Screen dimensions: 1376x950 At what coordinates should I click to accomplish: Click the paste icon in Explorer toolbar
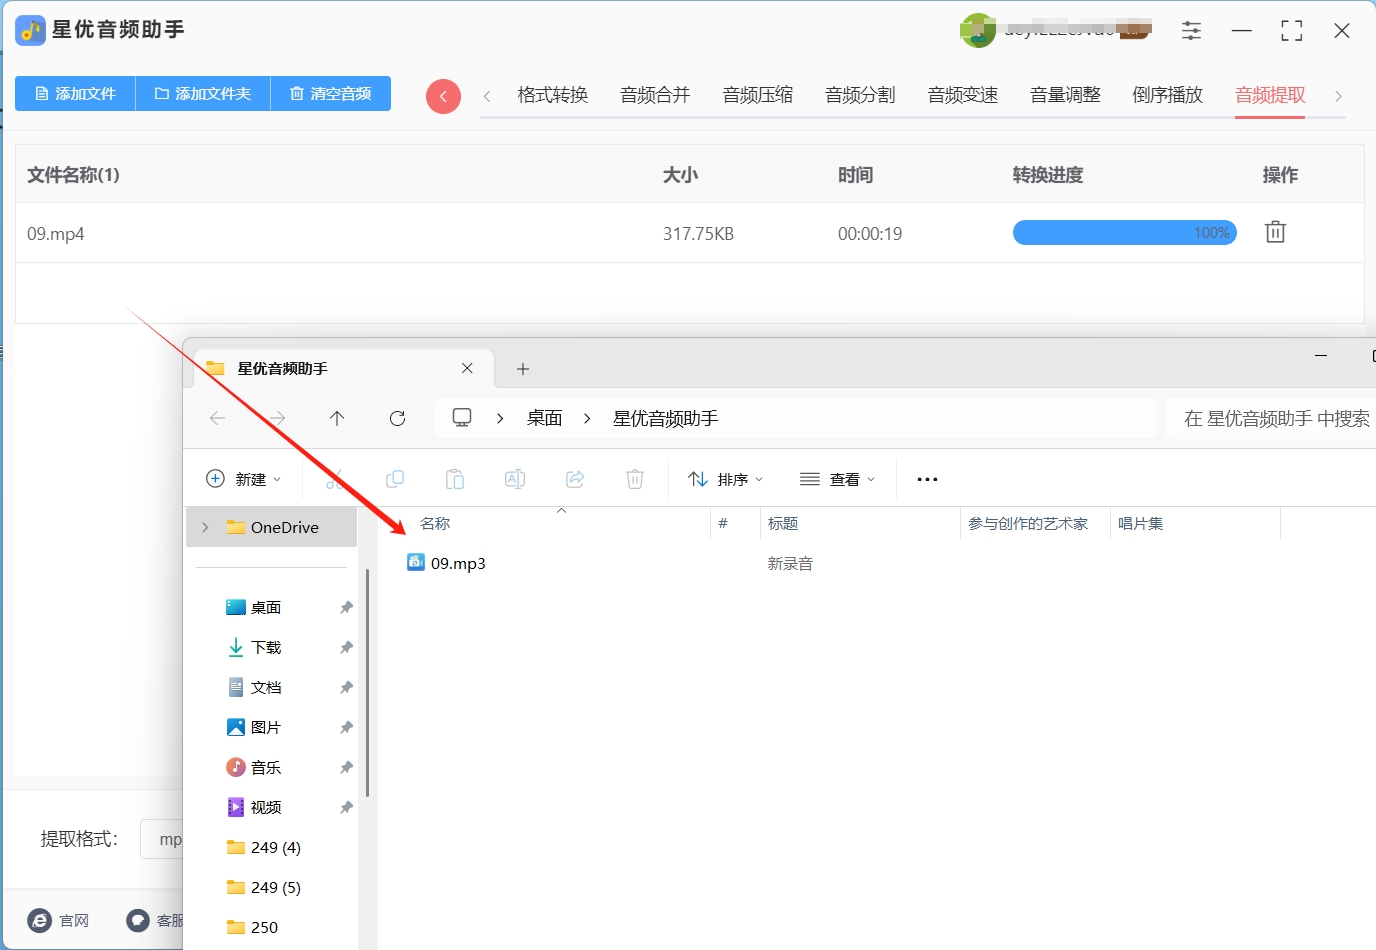coord(455,479)
